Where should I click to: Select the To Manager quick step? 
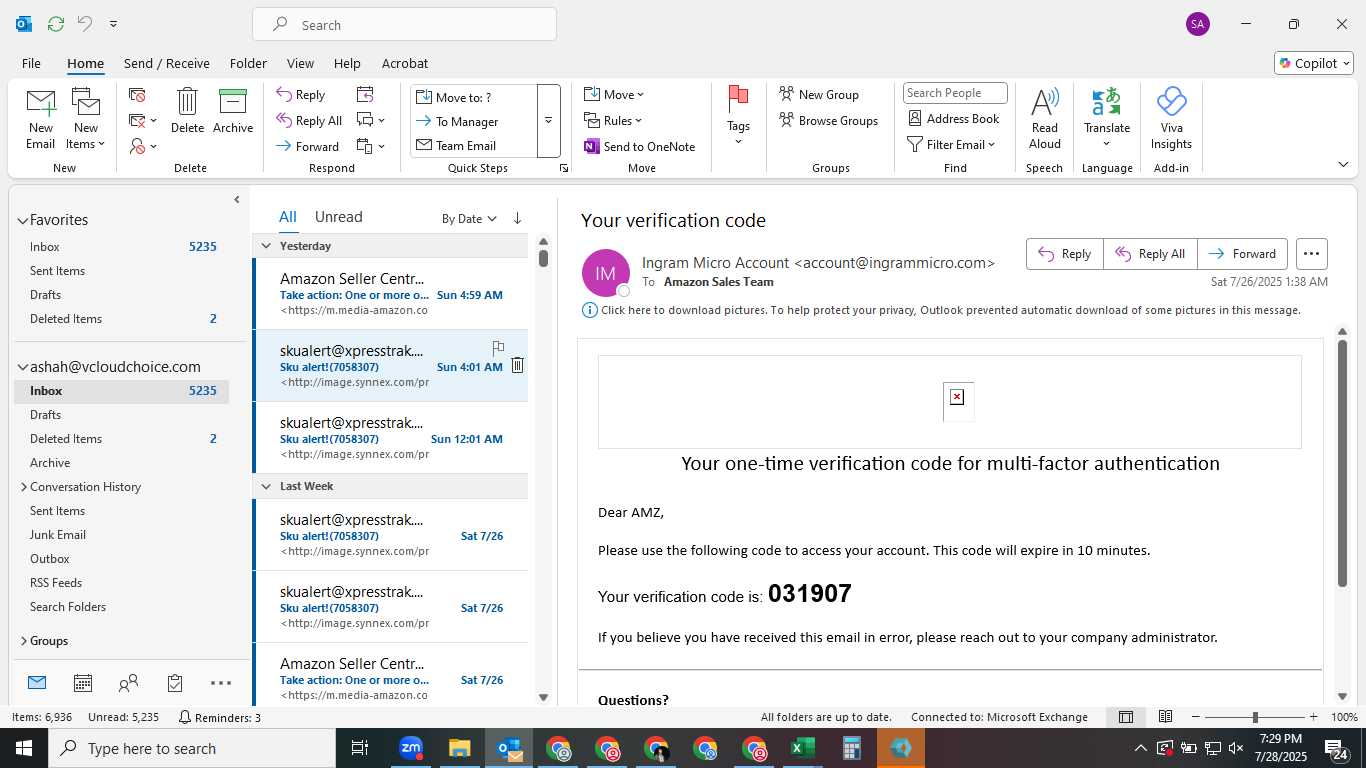[x=474, y=121]
